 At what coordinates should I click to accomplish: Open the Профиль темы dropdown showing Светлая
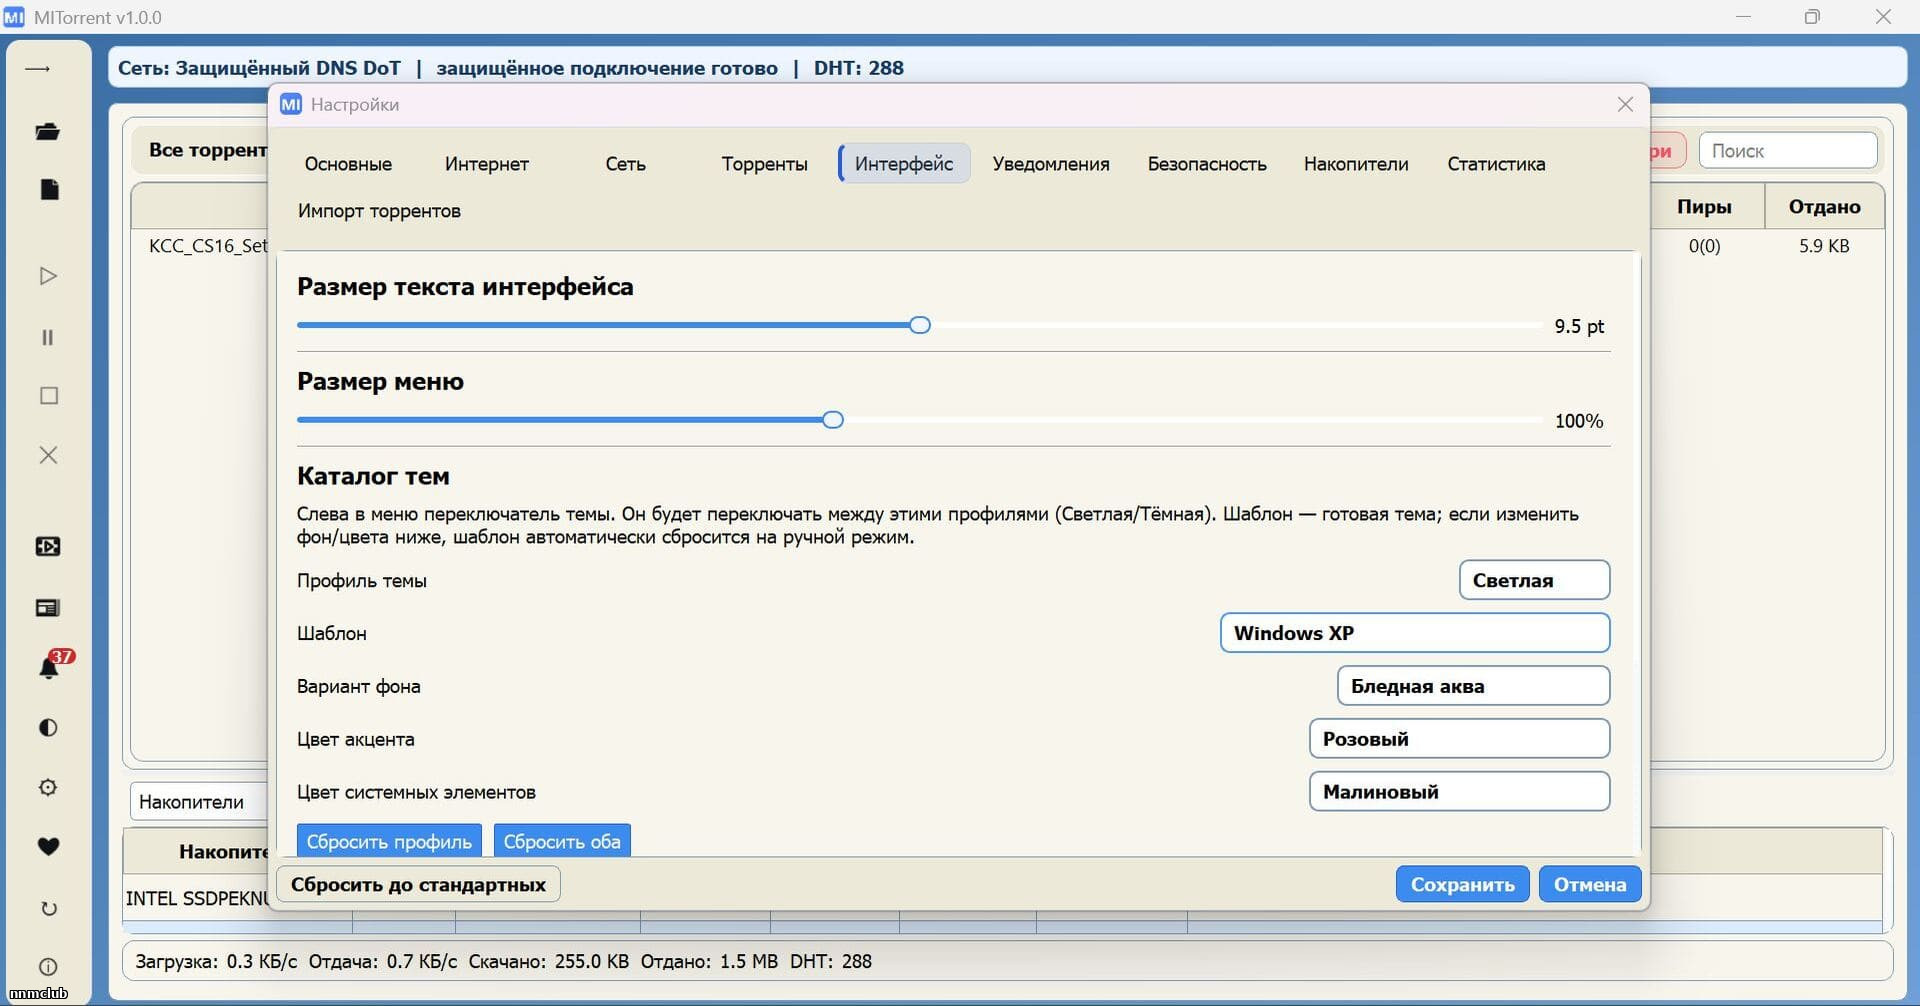point(1534,580)
